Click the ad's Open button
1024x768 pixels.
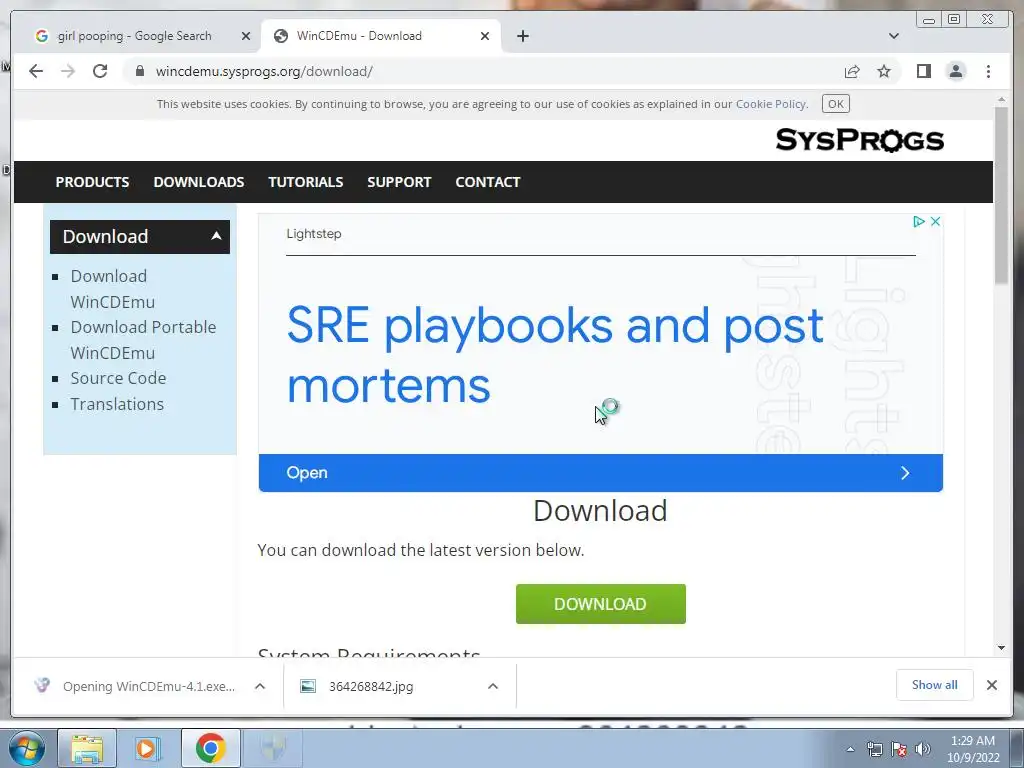[x=601, y=473]
